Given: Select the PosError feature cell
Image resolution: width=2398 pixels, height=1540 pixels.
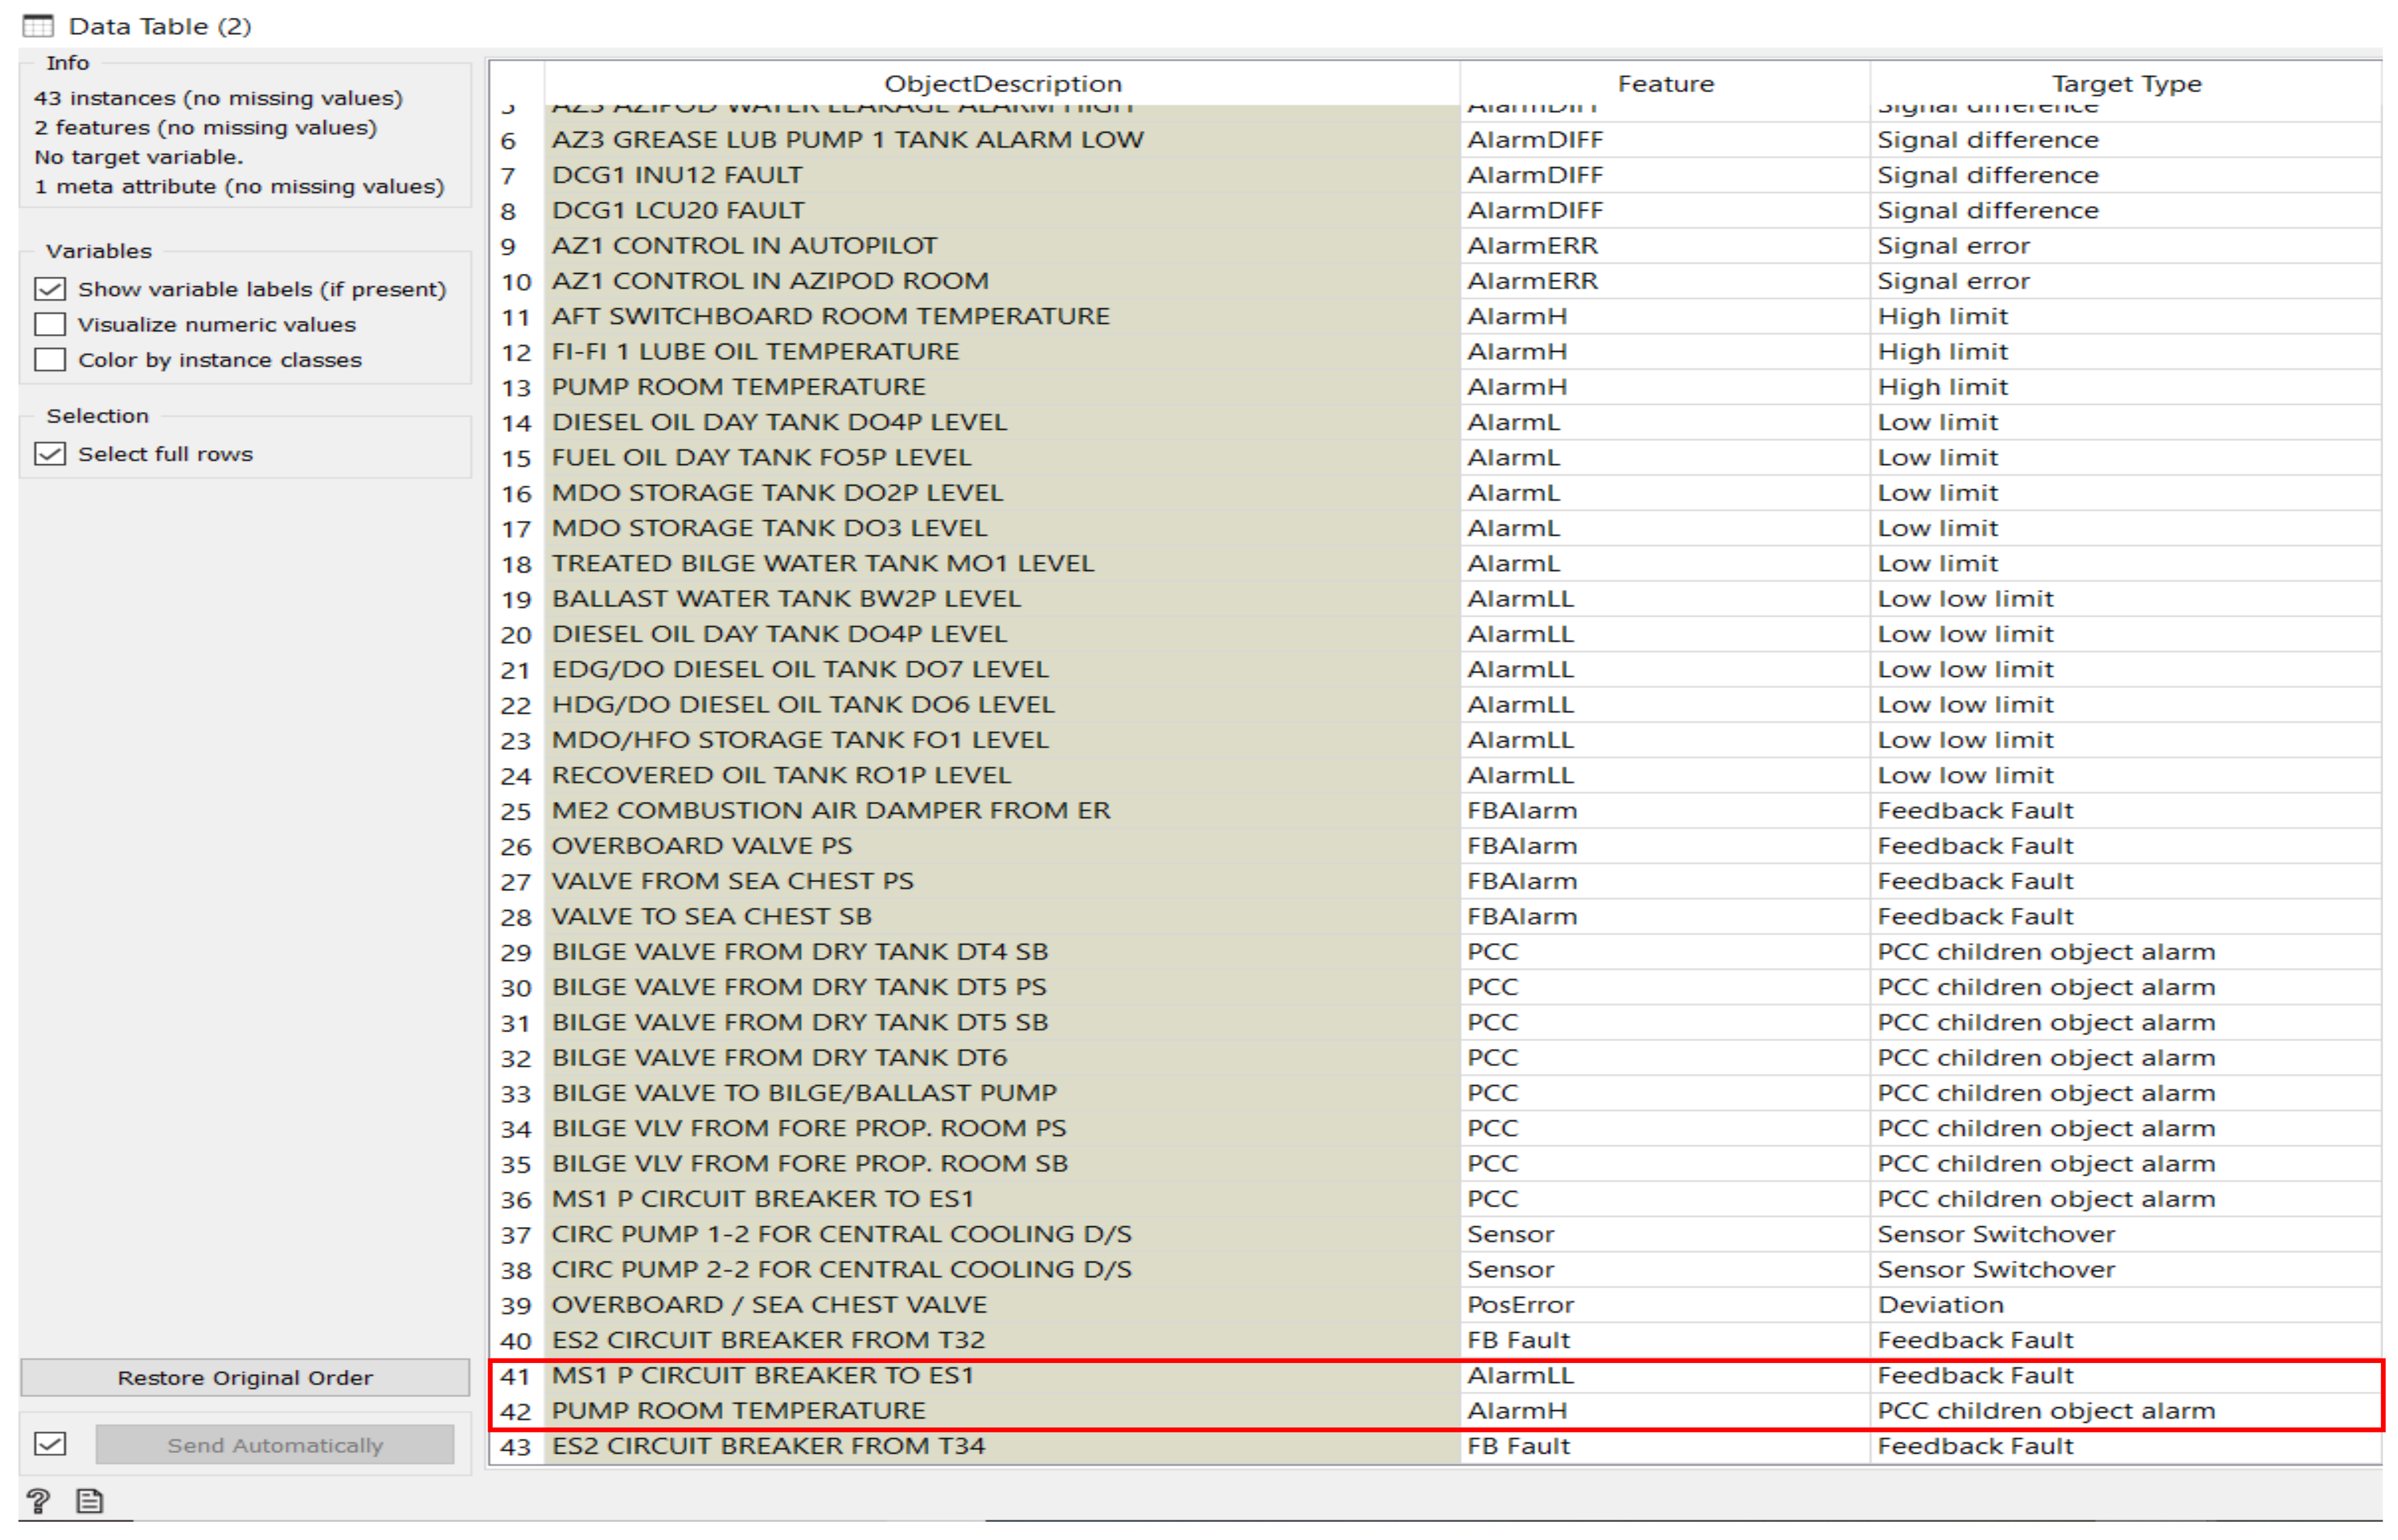Looking at the screenshot, I should click(x=1520, y=1304).
